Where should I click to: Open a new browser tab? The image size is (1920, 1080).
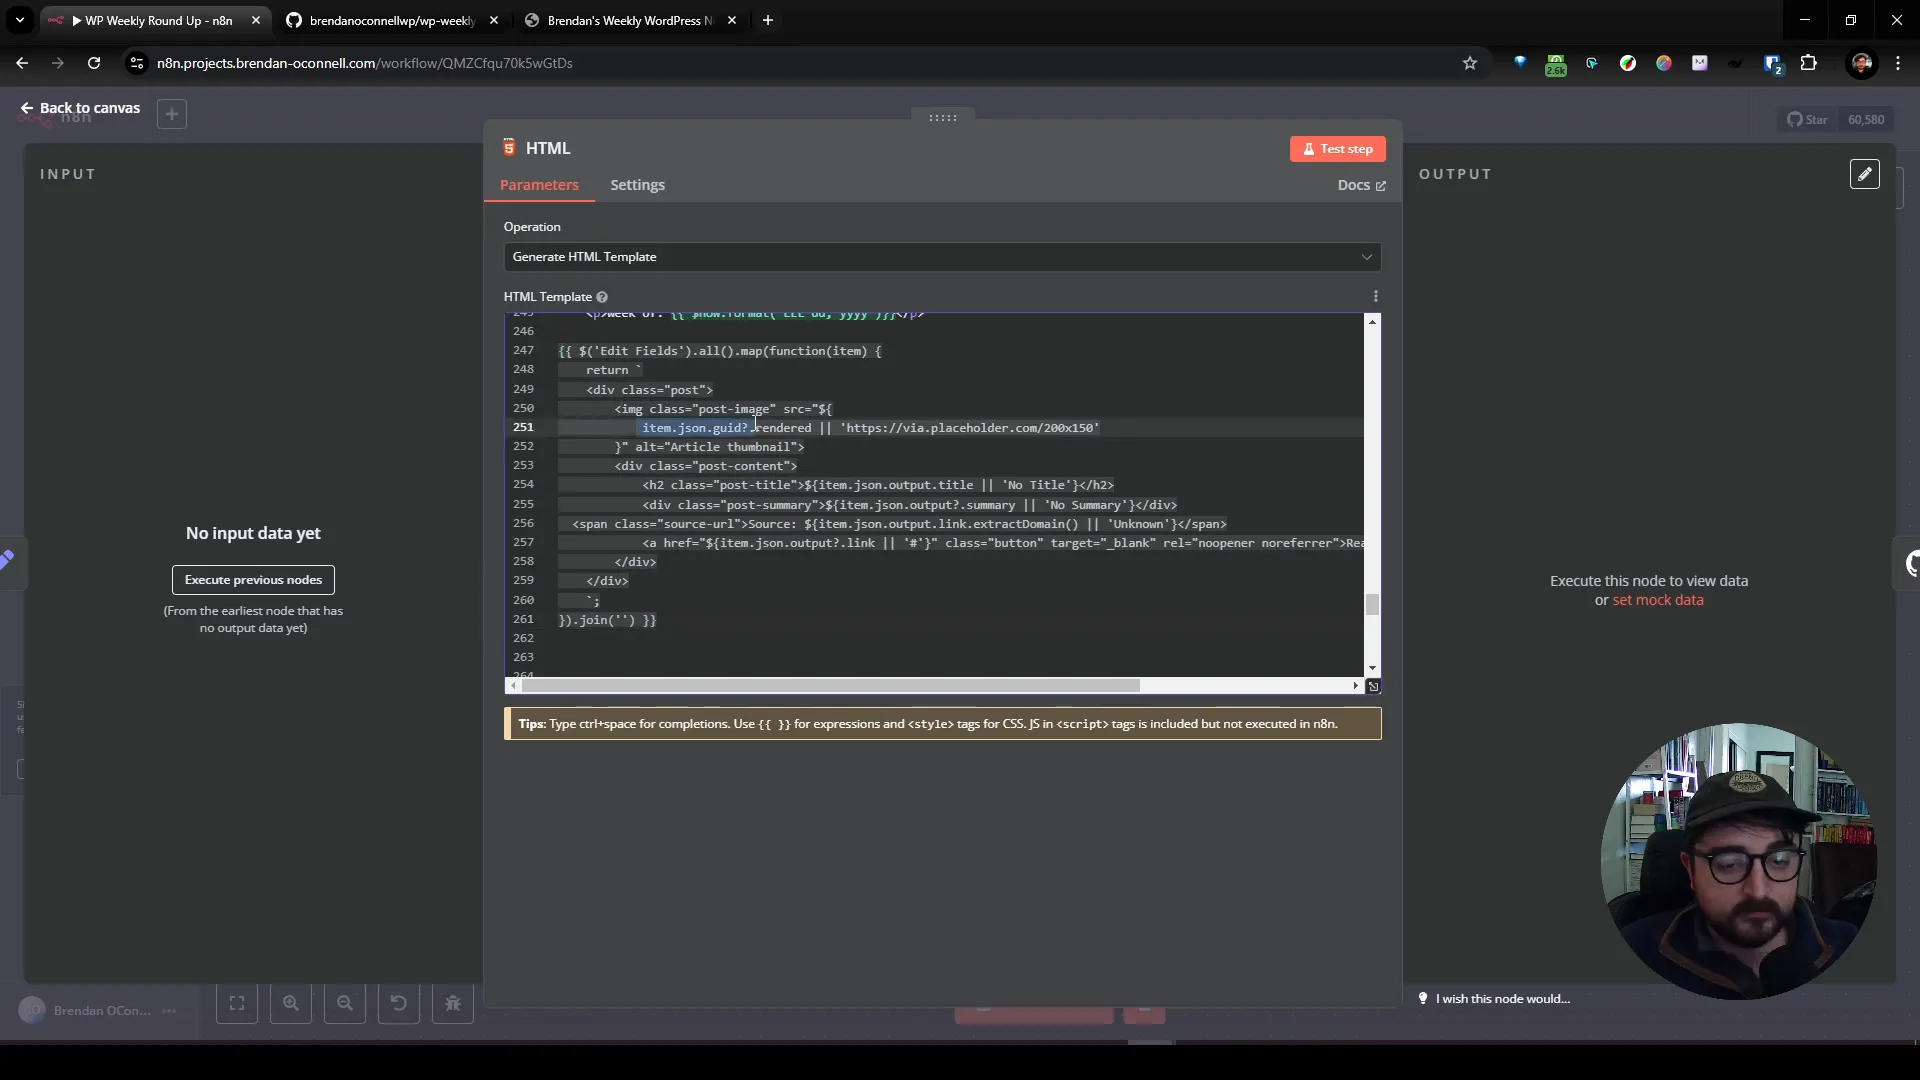(x=768, y=20)
